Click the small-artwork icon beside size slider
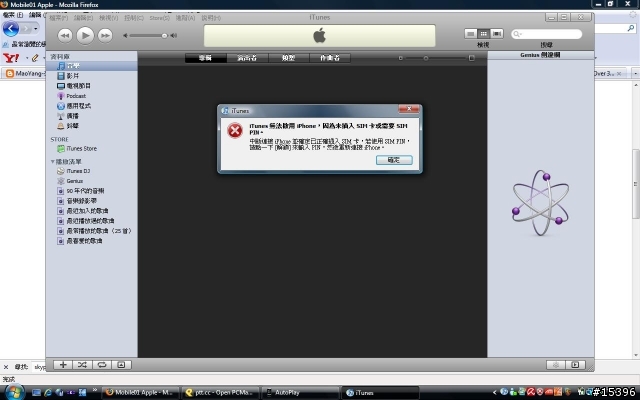Image resolution: width=640 pixels, height=400 pixels. pyautogui.click(x=400, y=58)
